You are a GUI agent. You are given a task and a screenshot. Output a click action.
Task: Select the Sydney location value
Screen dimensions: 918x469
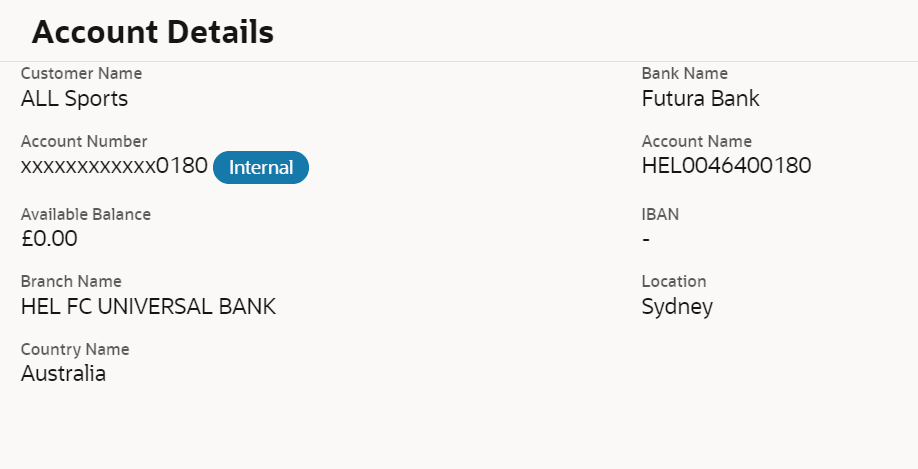[677, 307]
